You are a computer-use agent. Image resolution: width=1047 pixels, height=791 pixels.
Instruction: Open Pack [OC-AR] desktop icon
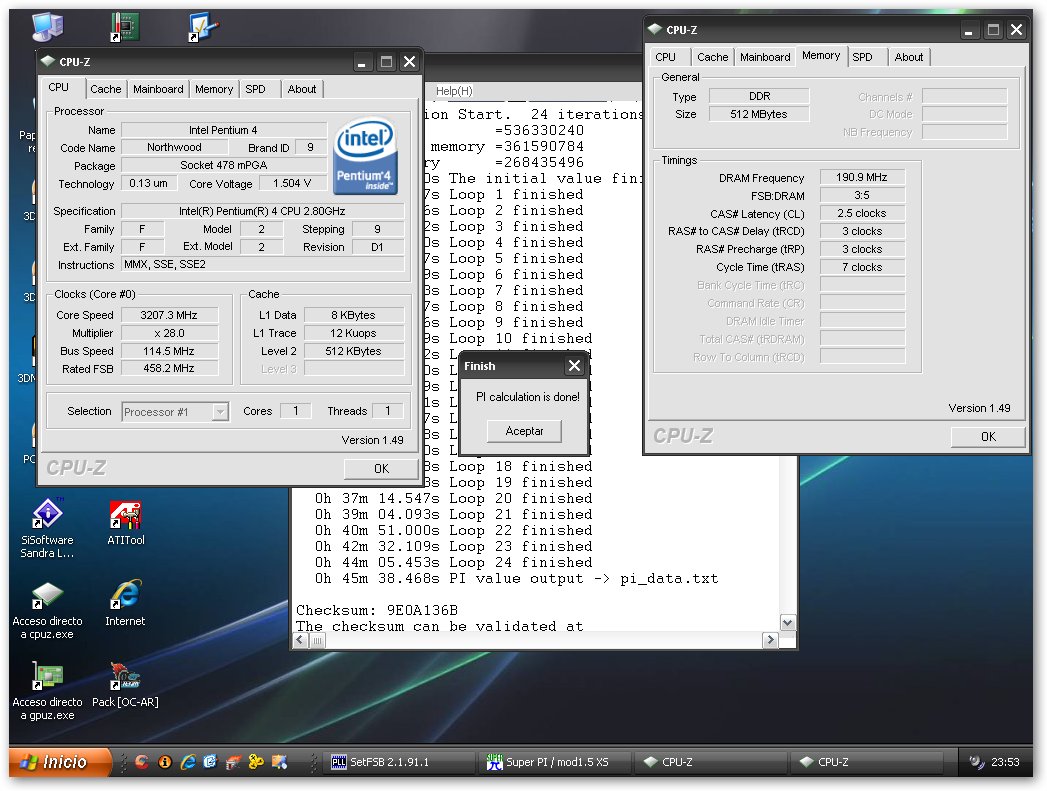click(125, 684)
